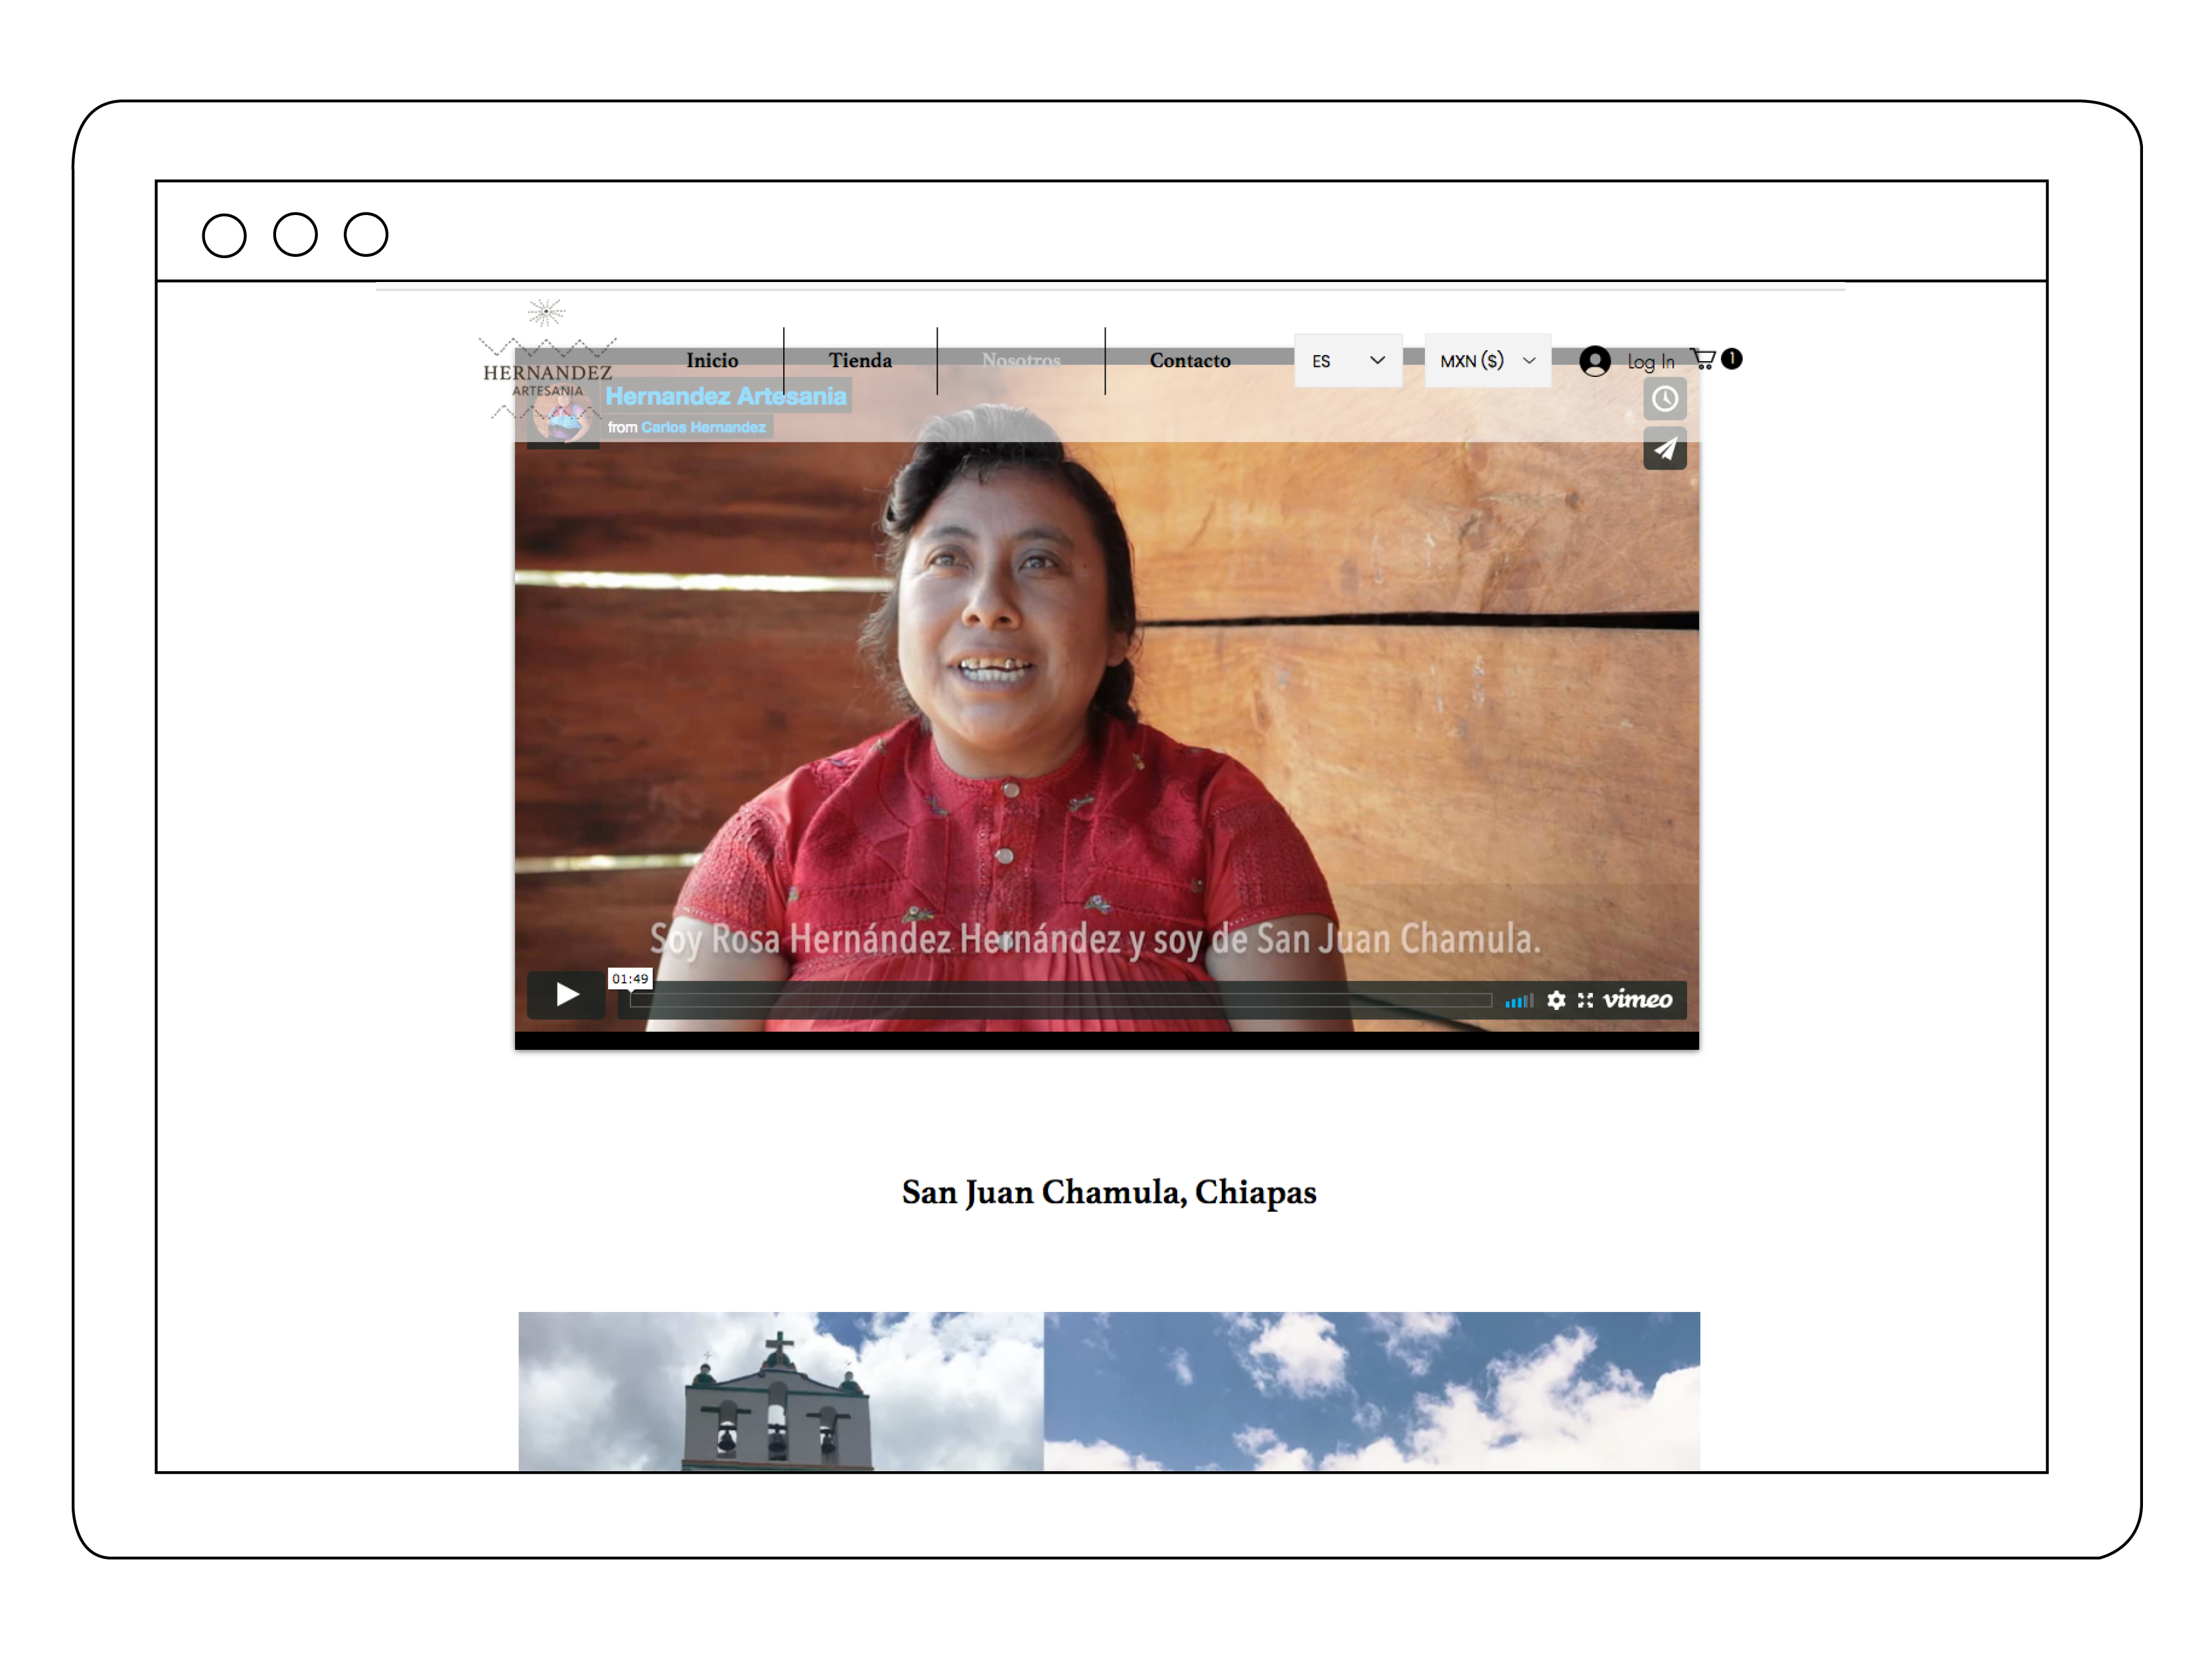Enter fullscreen video mode
This screenshot has height=1659, width=2212.
(1585, 1000)
